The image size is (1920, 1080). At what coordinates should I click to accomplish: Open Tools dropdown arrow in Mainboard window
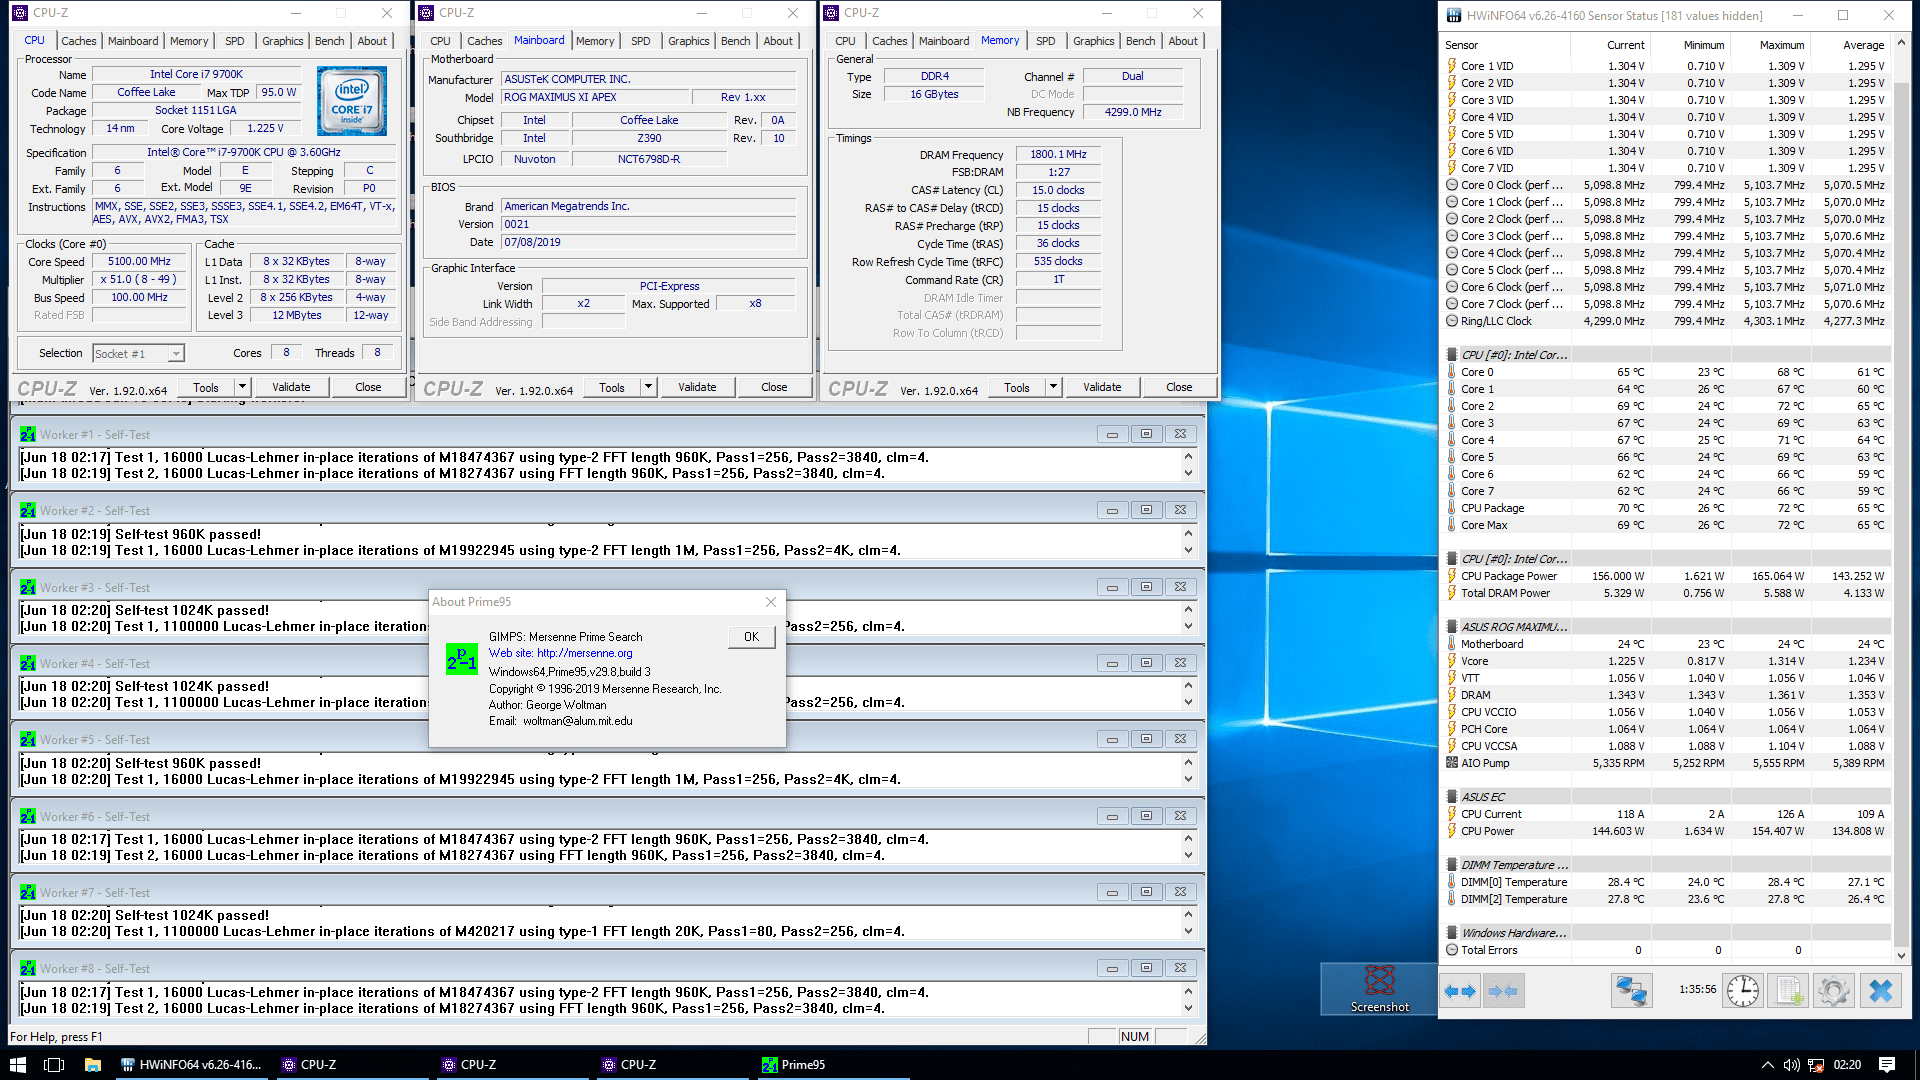click(648, 387)
